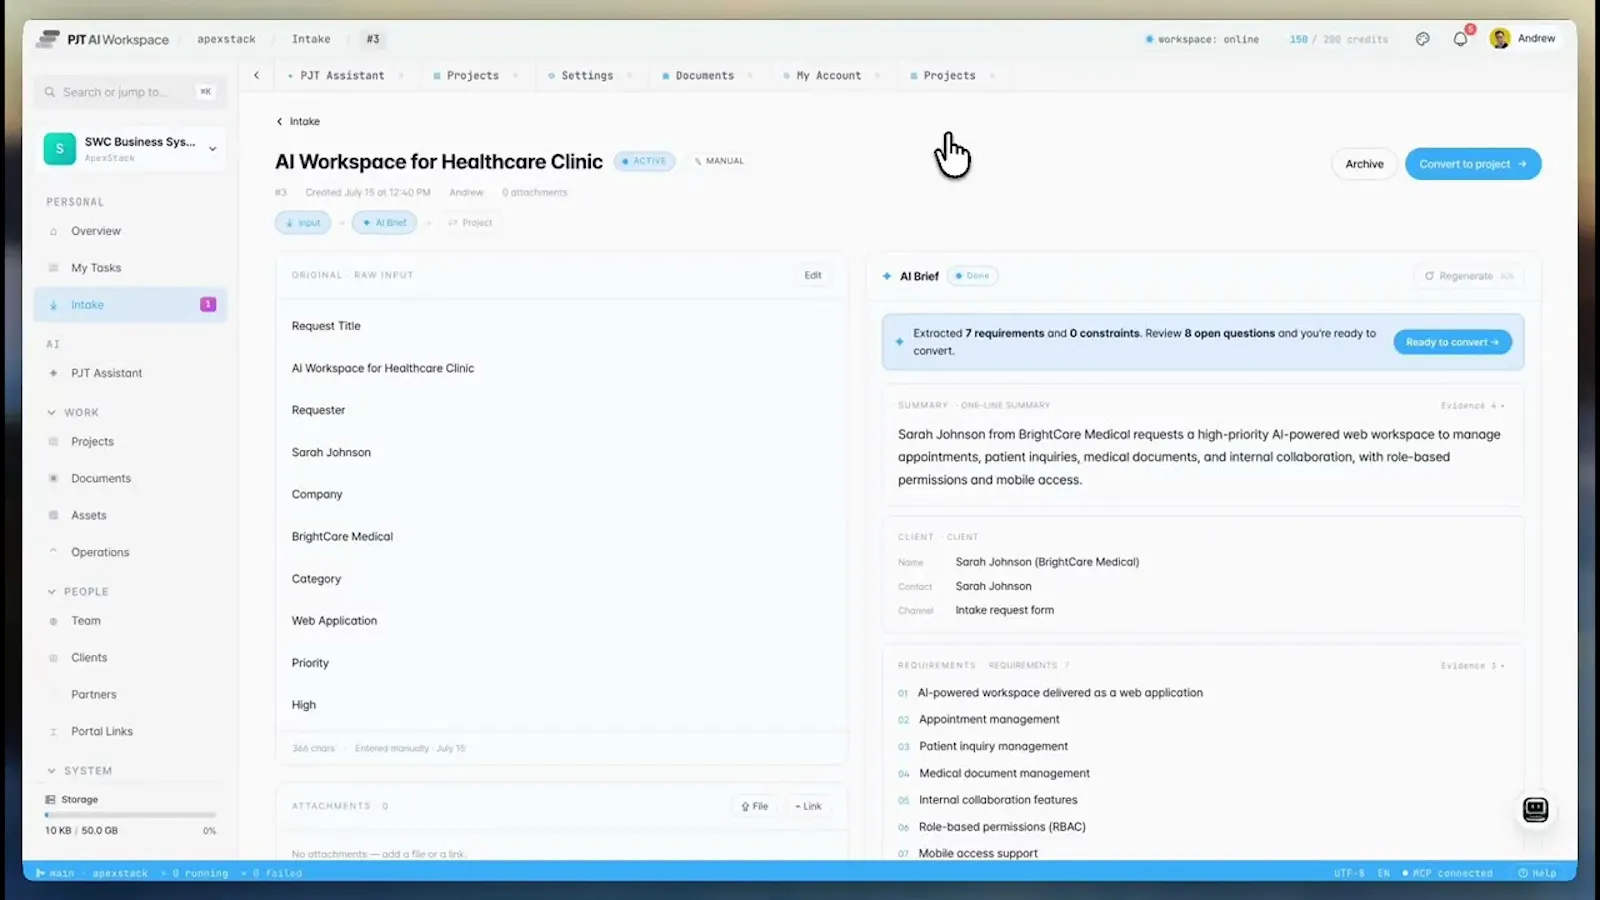Switch to the Documents tab
1600x900 pixels.
click(704, 76)
